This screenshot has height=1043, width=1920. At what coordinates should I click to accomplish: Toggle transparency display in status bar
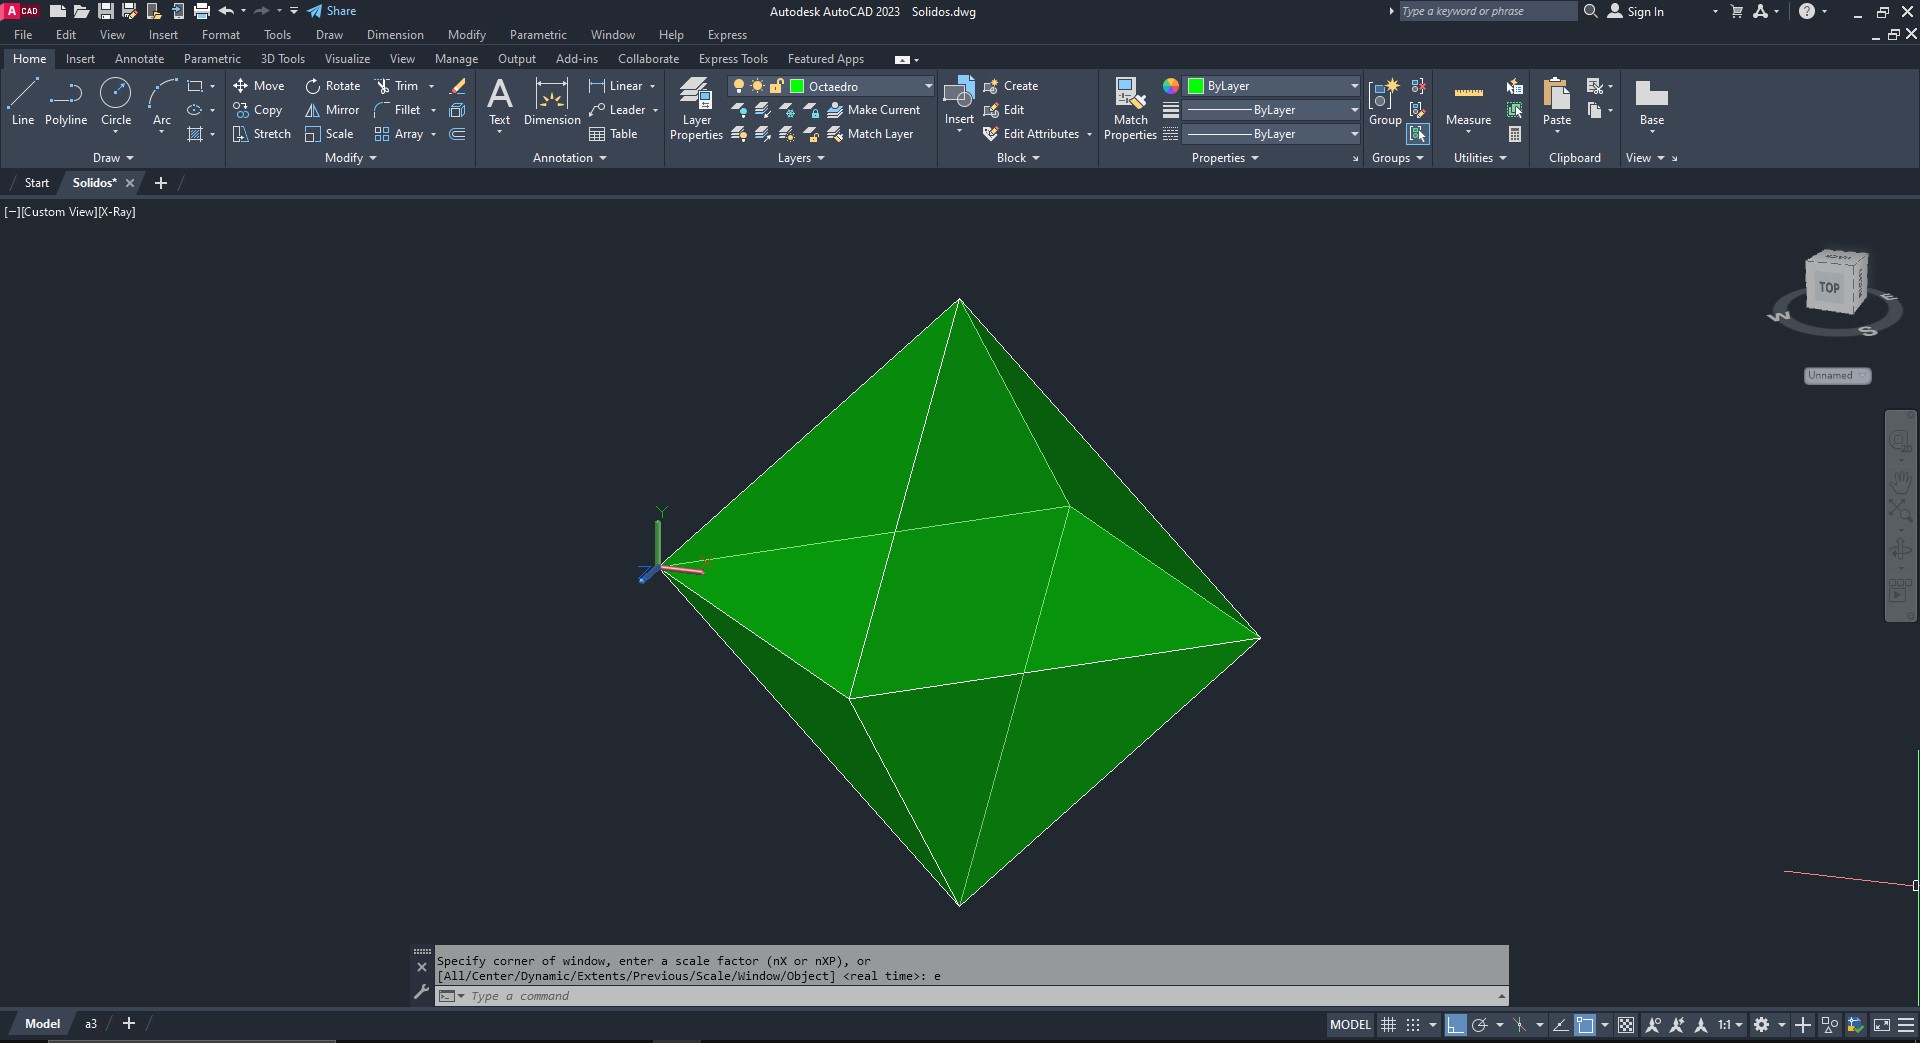(x=1626, y=1025)
